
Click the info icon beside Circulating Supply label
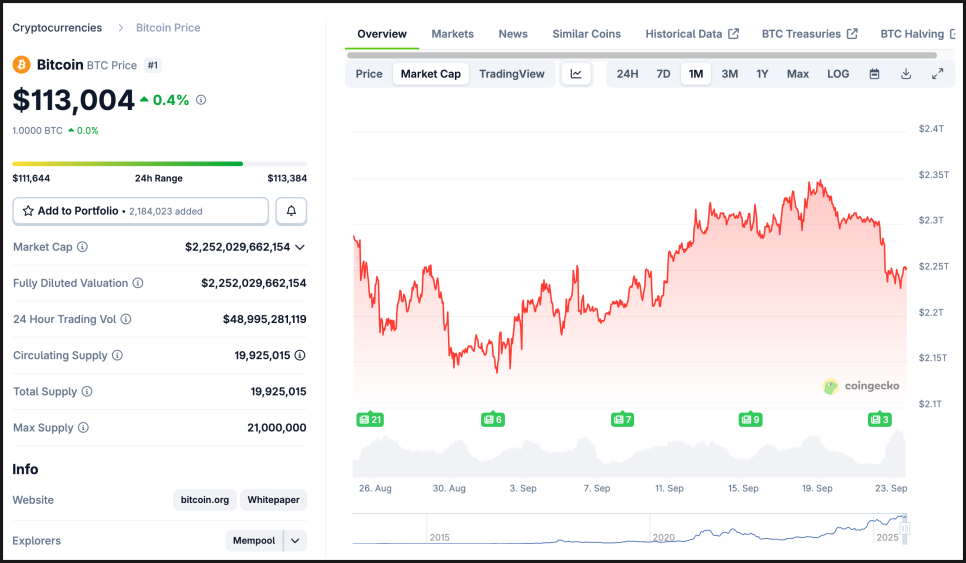[117, 355]
